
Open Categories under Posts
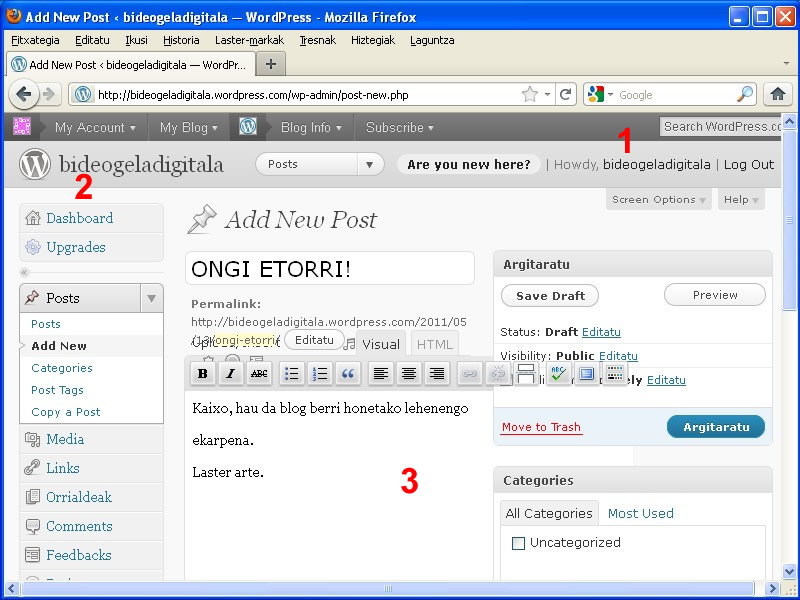[x=62, y=368]
